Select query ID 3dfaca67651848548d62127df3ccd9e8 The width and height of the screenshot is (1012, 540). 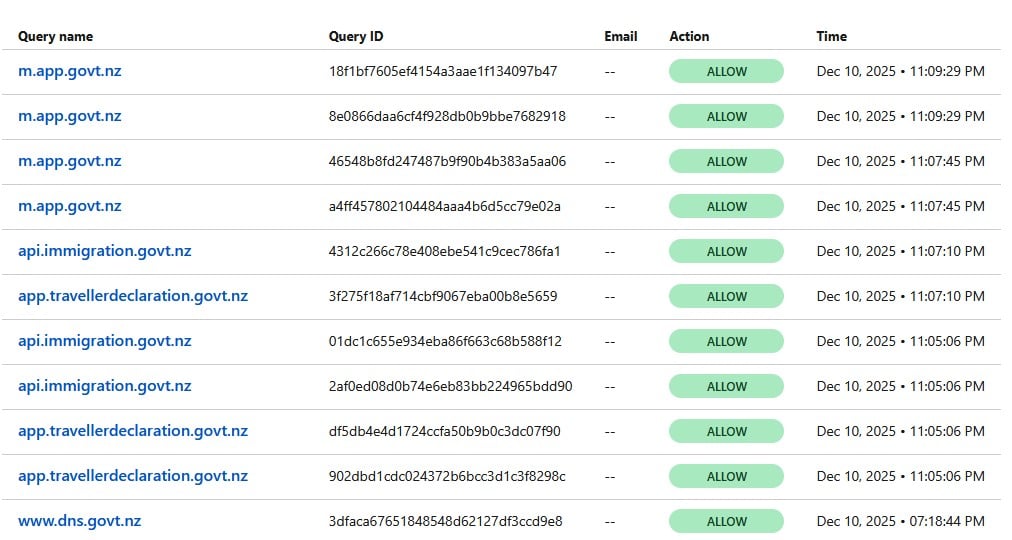click(445, 521)
